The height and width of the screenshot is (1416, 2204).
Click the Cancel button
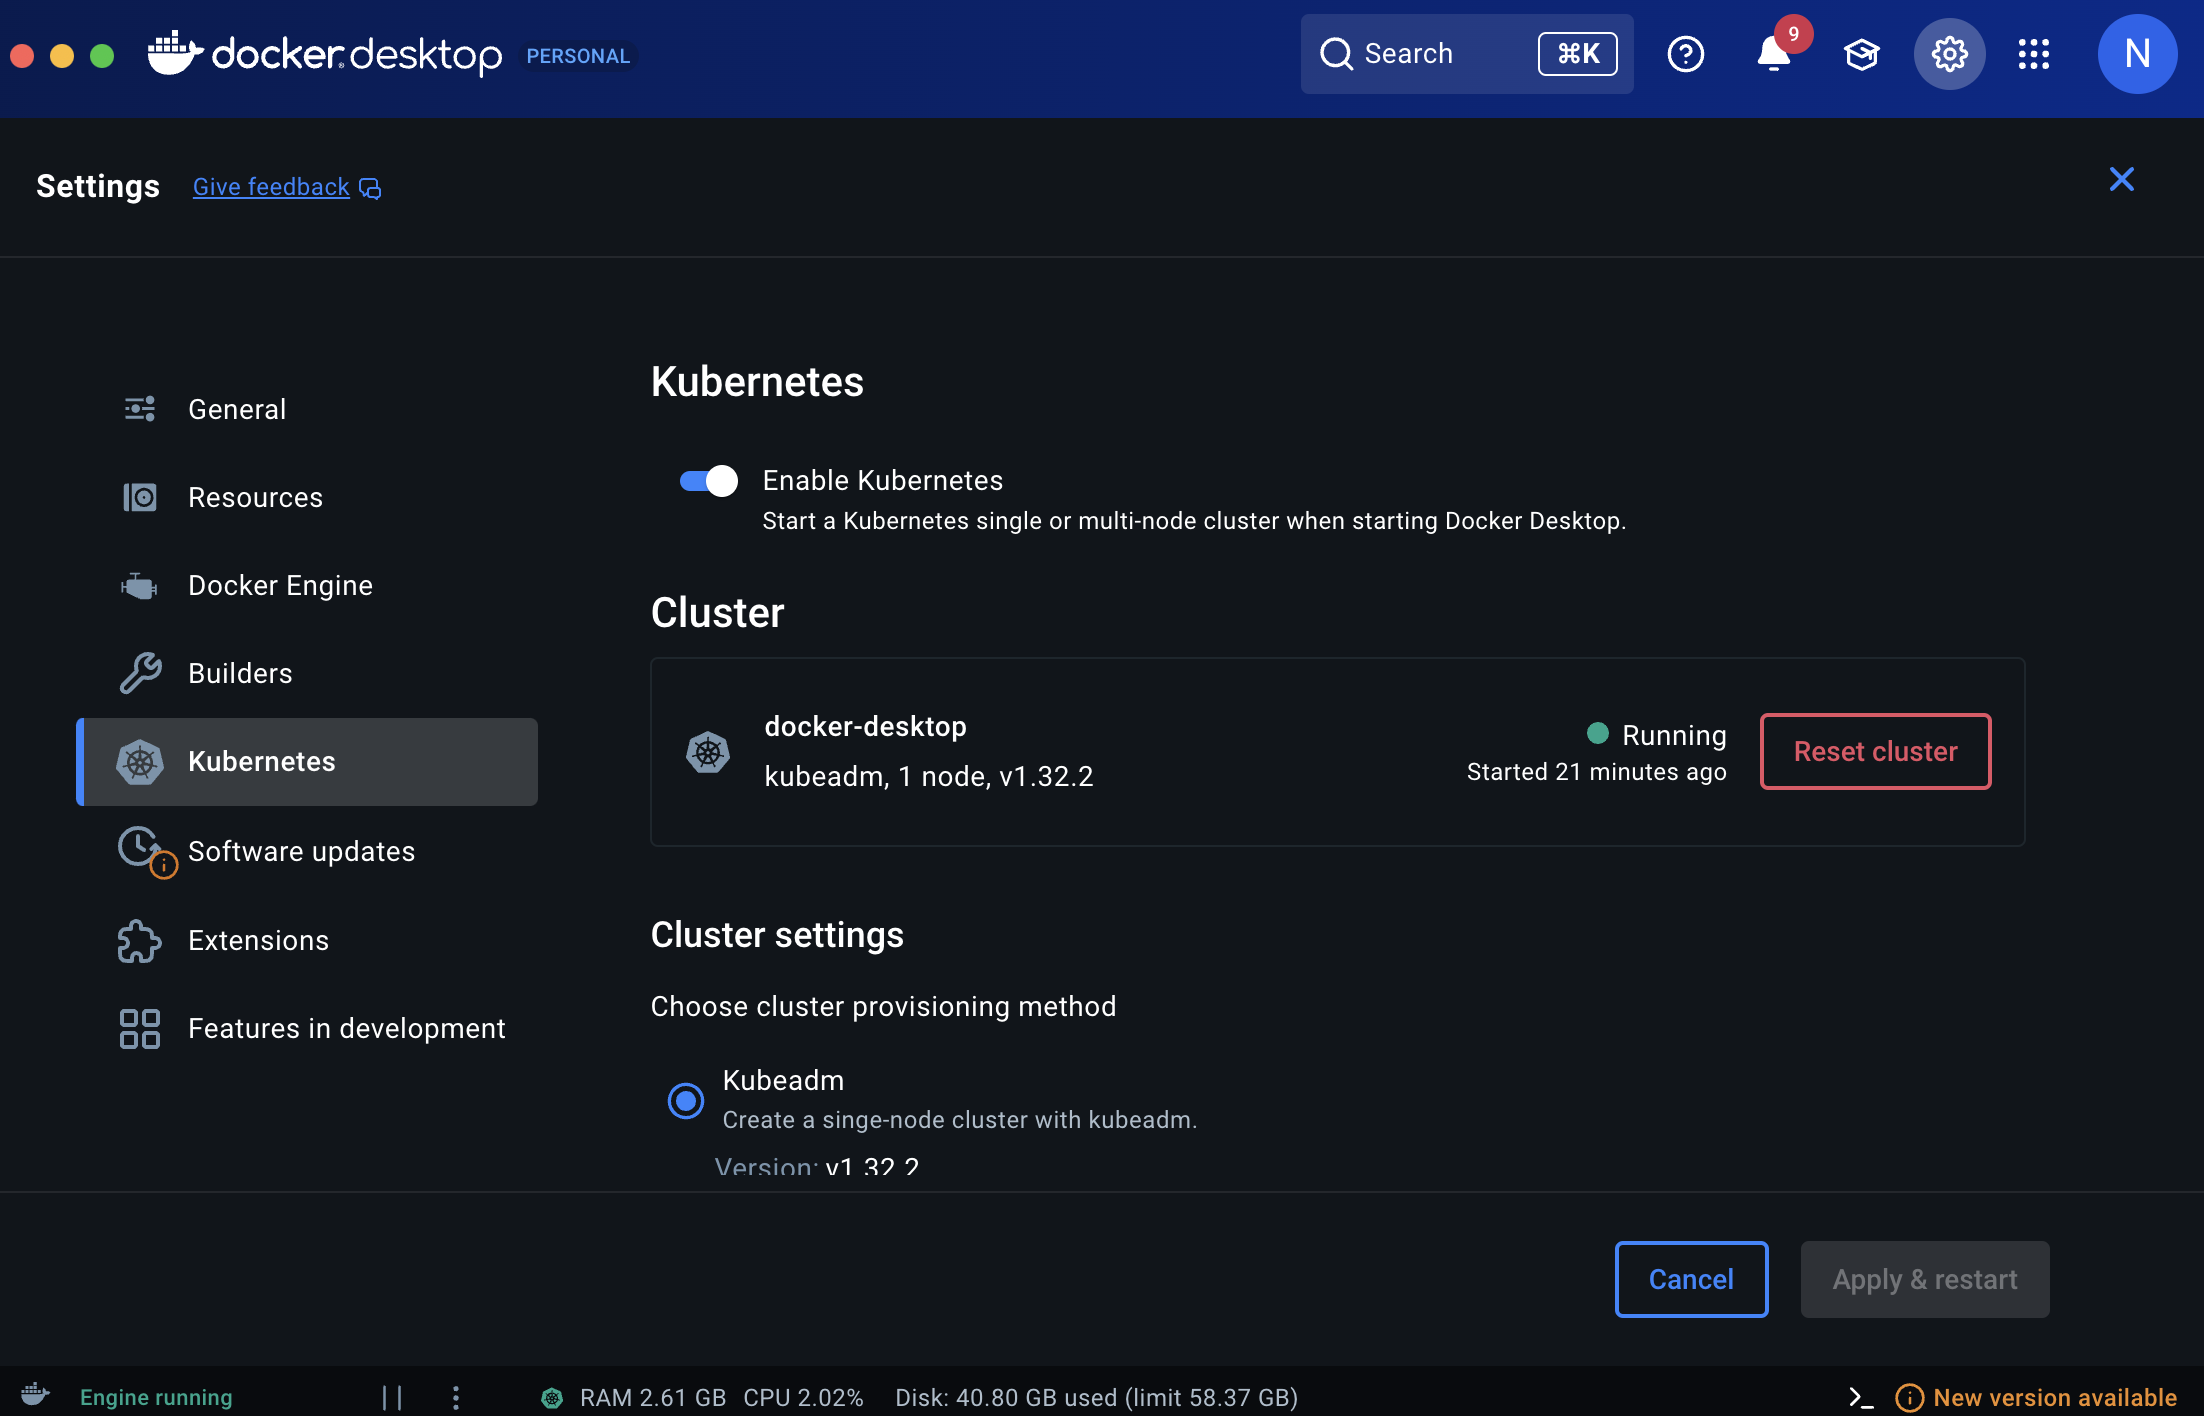1691,1279
